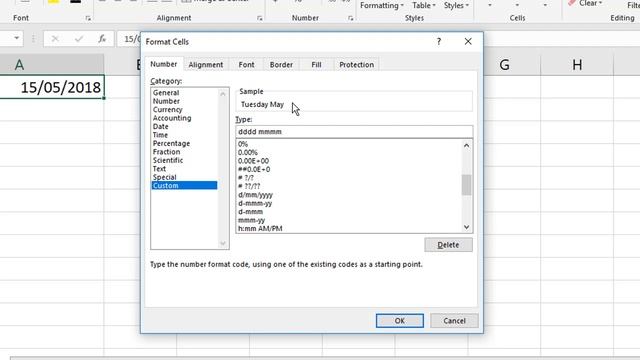Select Custom category
This screenshot has height=360, width=640.
click(184, 185)
